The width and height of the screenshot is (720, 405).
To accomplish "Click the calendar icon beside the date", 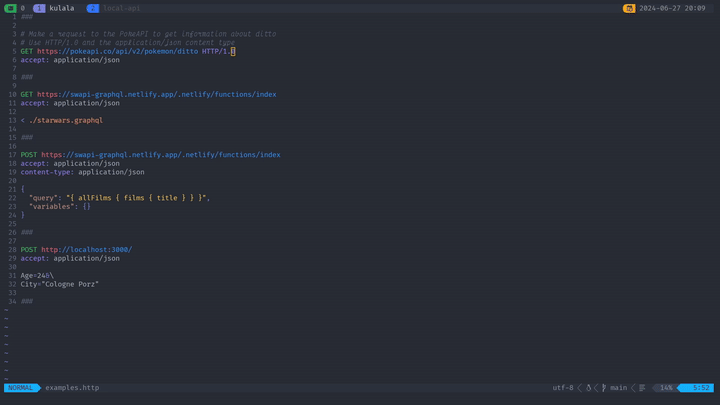I will 629,7.
